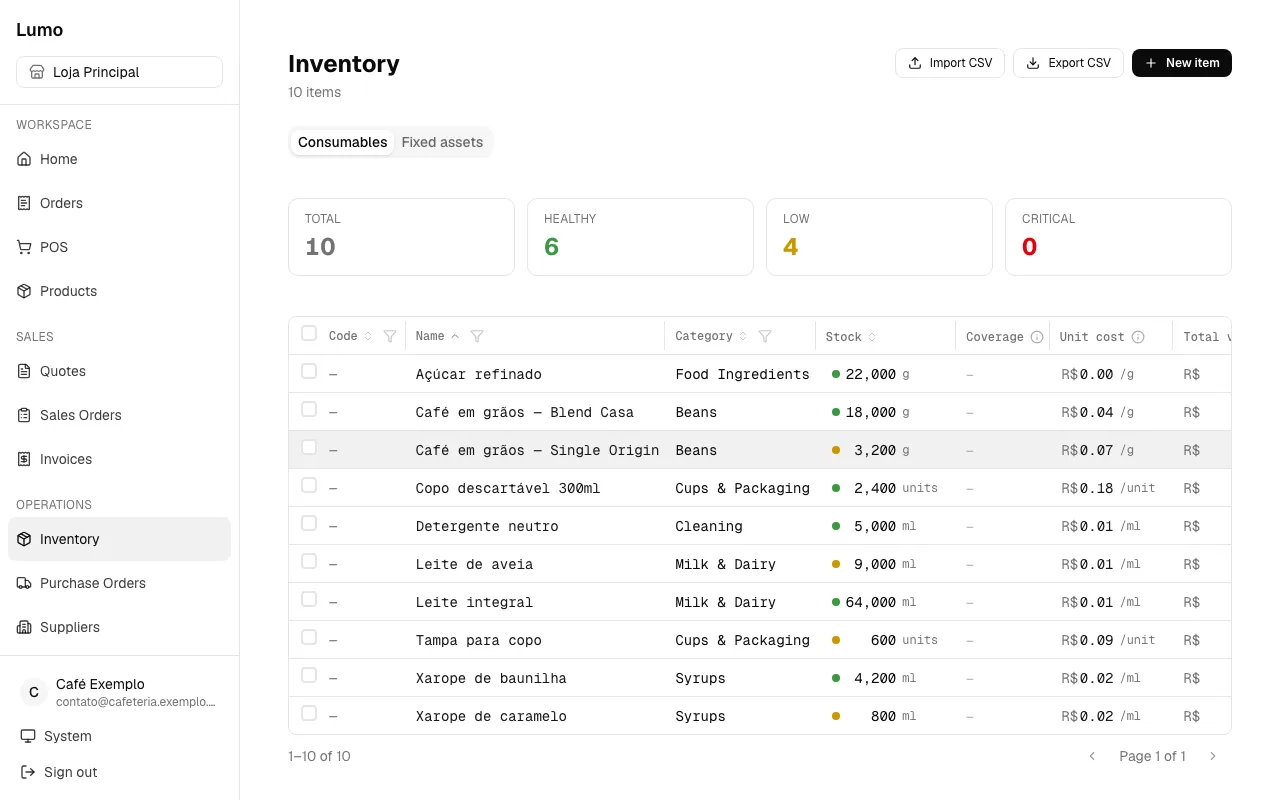
Task: Open the Loja Principal store selector
Action: pyautogui.click(x=119, y=72)
